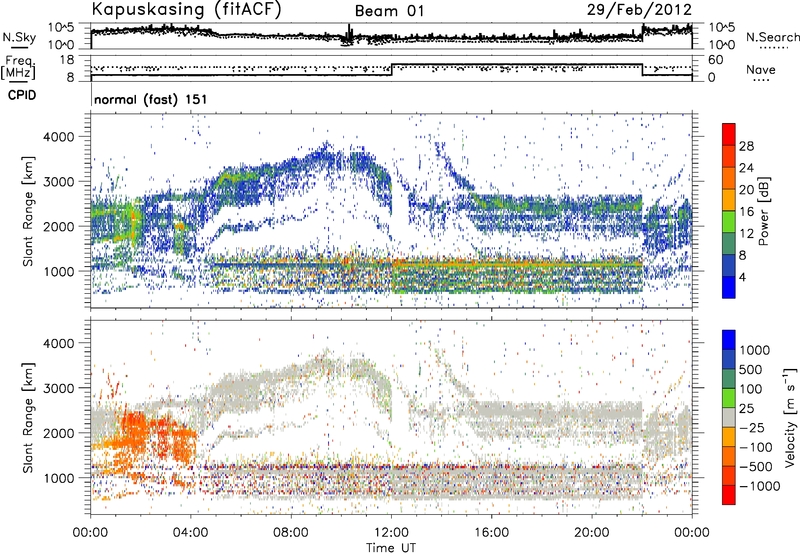The image size is (800, 554).
Task: Click the solid line sample under N.Sky
Action: click(x=18, y=48)
